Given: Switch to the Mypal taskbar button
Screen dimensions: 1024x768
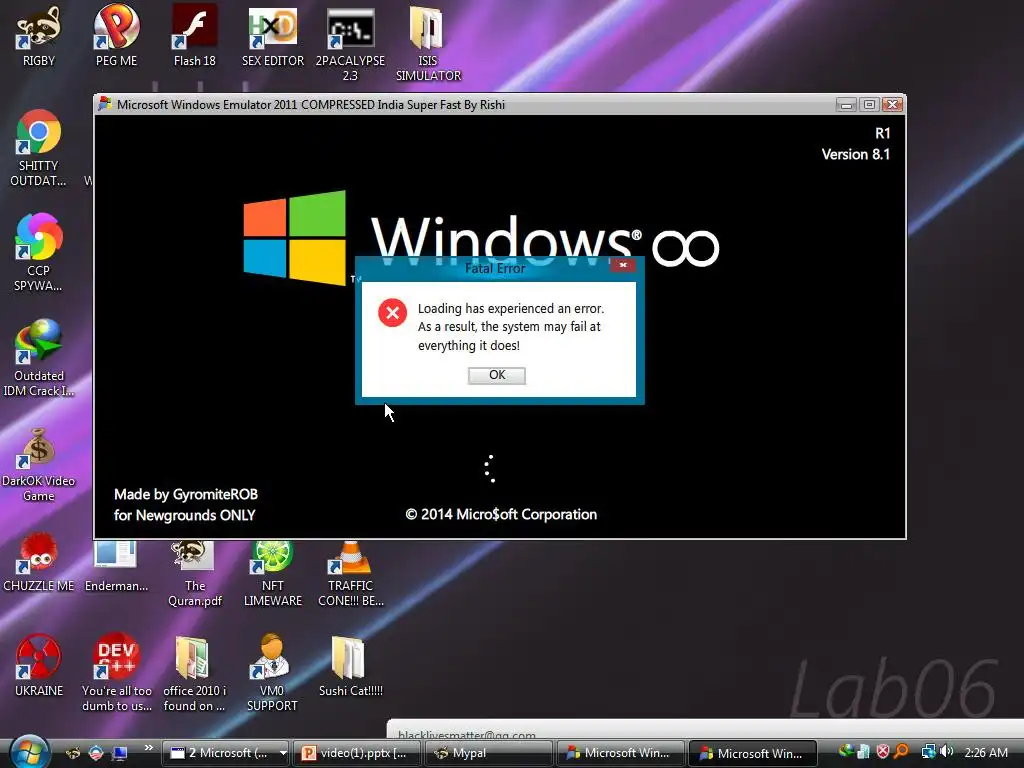Looking at the screenshot, I should click(488, 753).
